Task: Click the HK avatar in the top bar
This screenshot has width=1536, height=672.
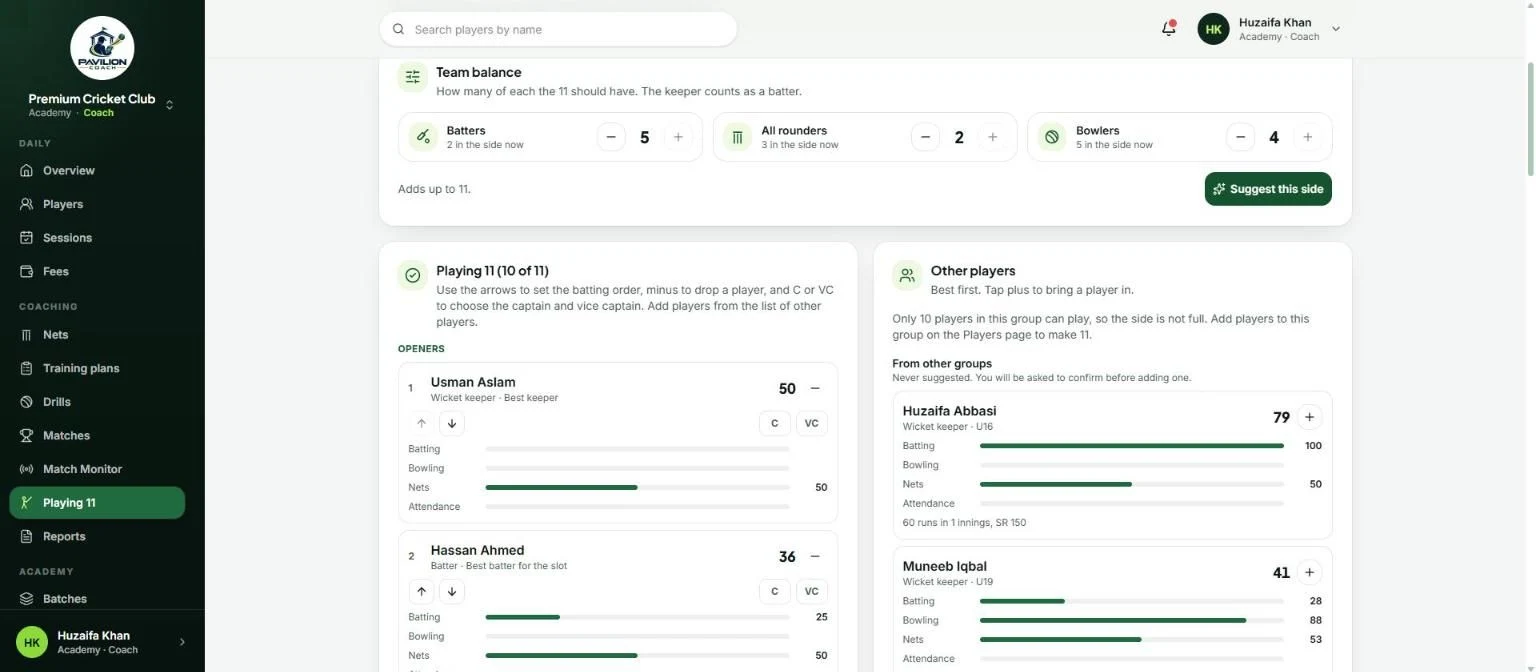Action: point(1213,29)
